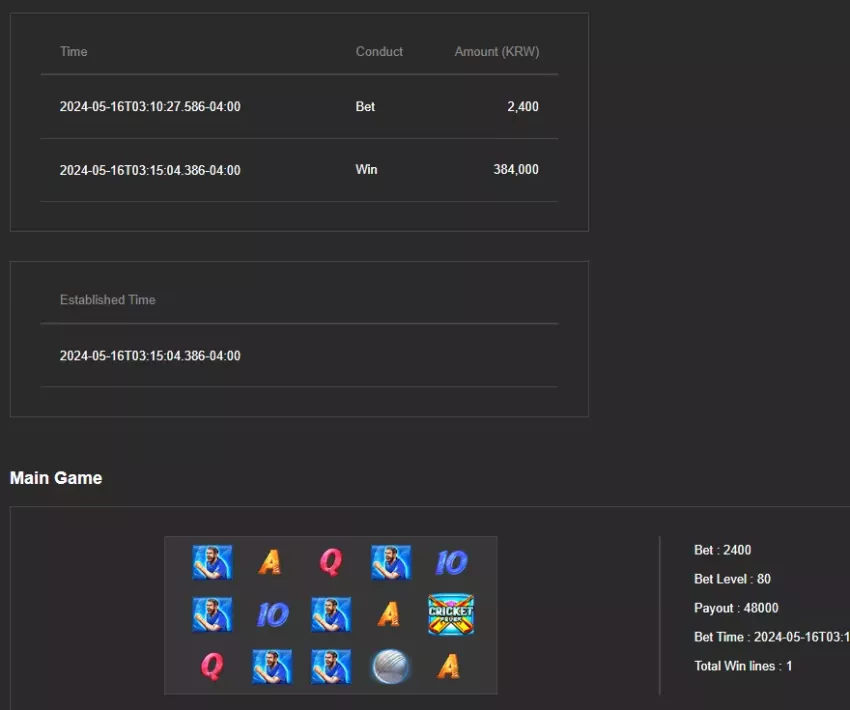
Task: Select the blue 10 in the top-right corner
Action: [x=451, y=562]
